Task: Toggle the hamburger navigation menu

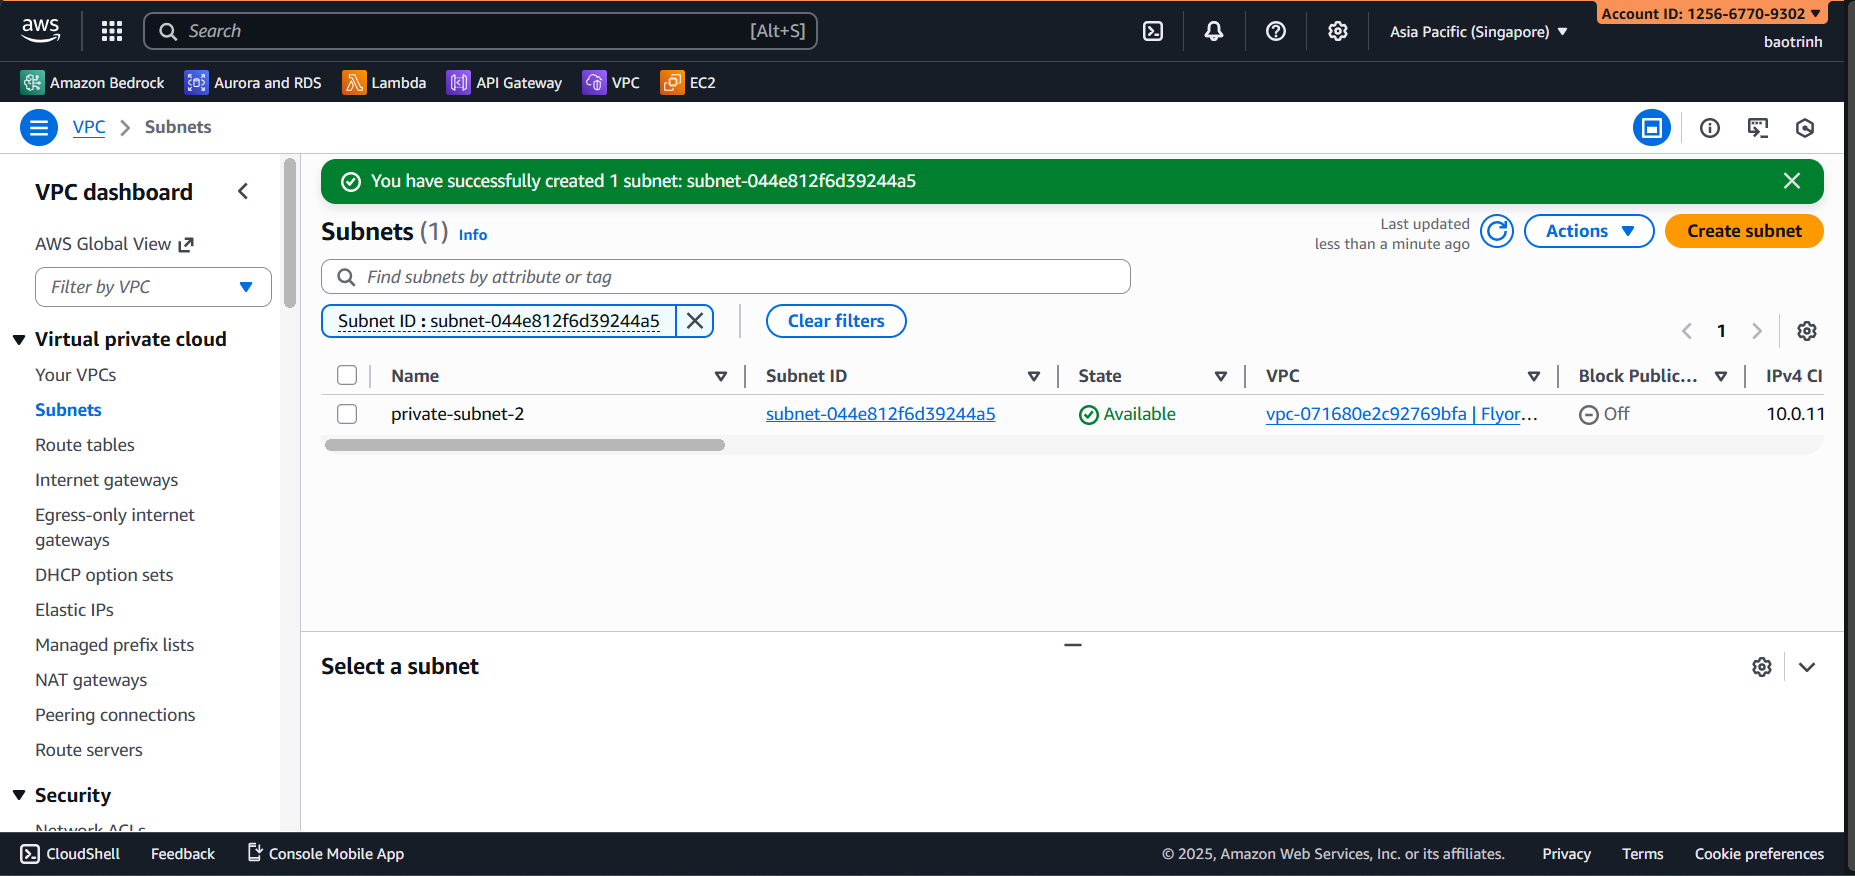Action: click(x=39, y=128)
